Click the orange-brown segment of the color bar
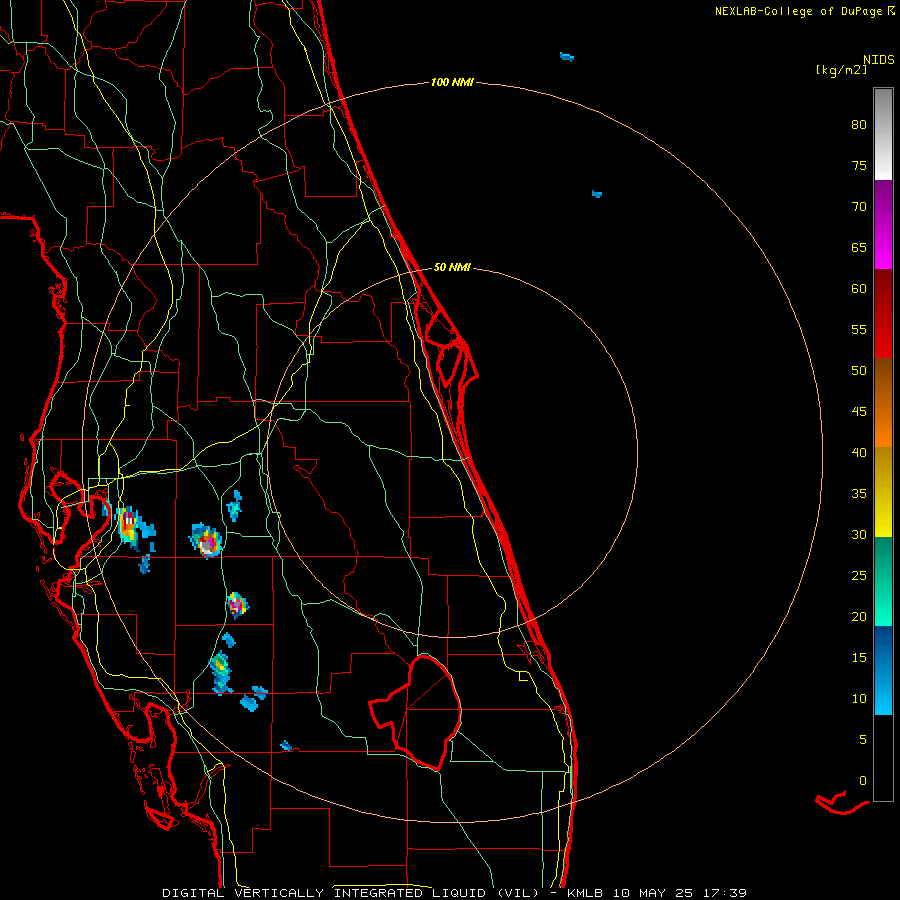The image size is (900, 900). tap(883, 402)
